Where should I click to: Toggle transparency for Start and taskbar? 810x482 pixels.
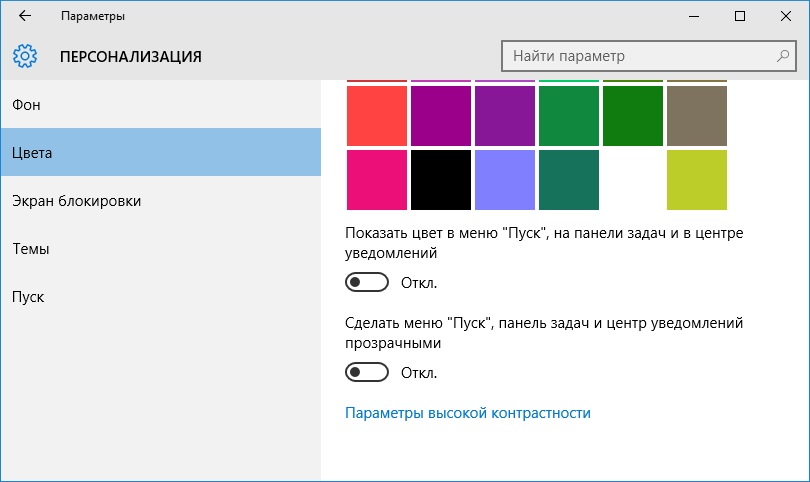(367, 372)
